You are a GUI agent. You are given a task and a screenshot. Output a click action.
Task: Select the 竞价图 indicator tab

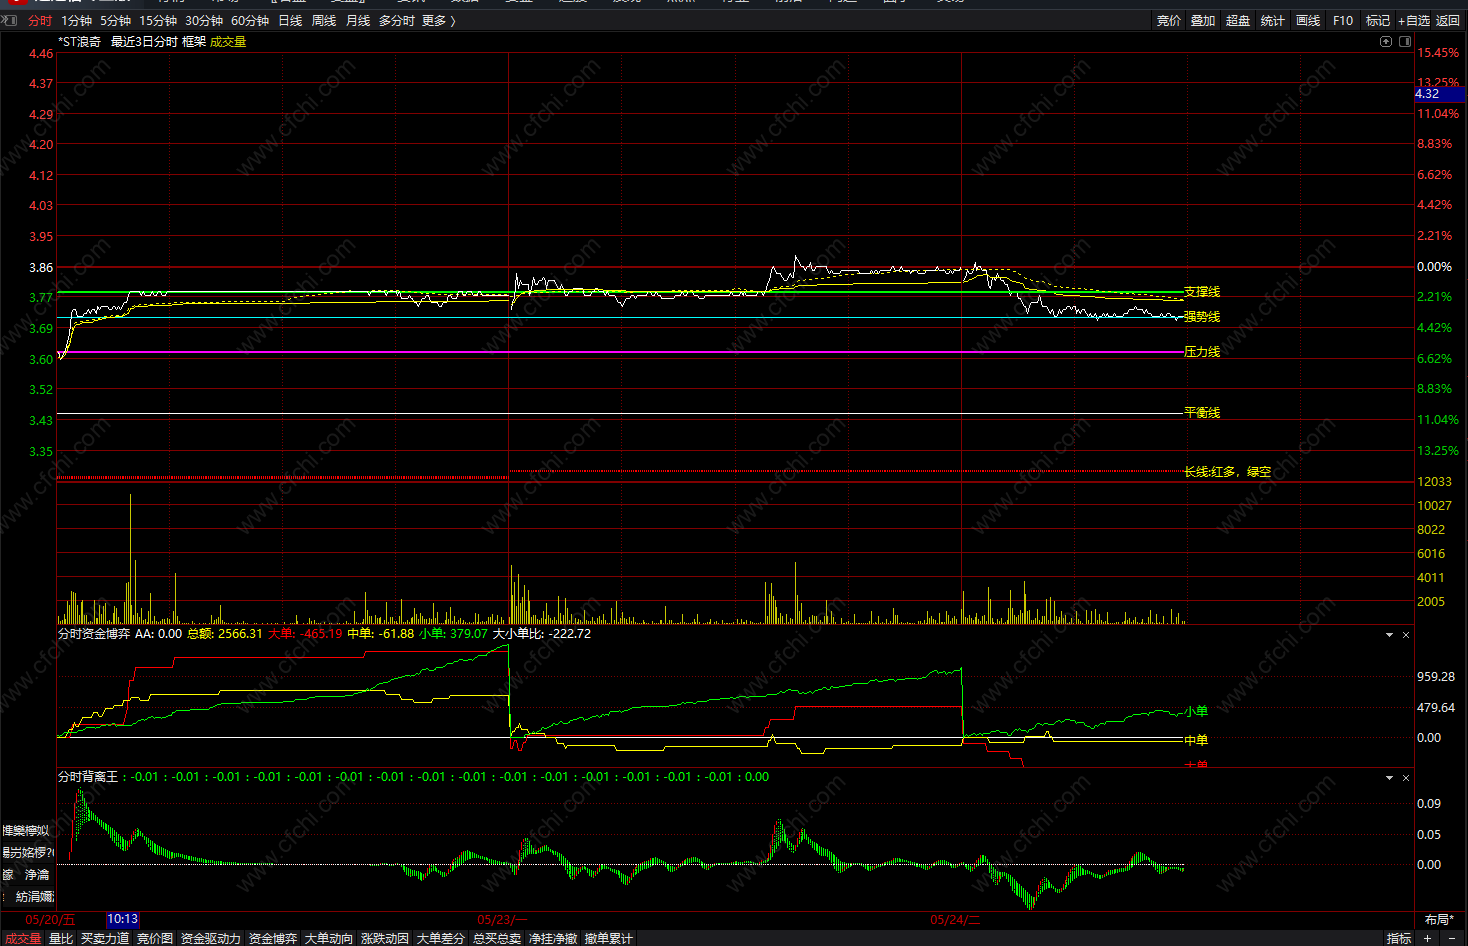point(155,938)
